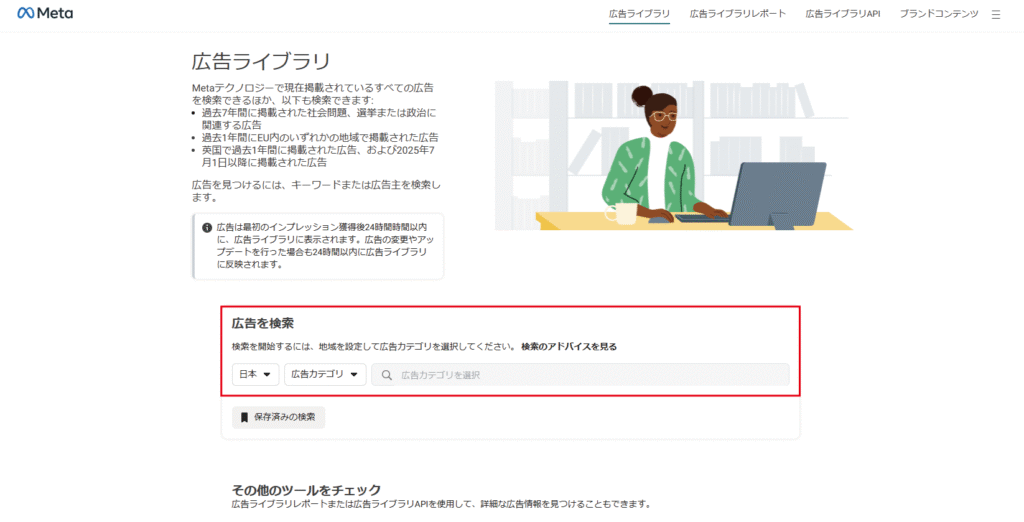Viewport: 1024px width, 522px height.
Task: Open the hamburger menu in the header
Action: 995,15
